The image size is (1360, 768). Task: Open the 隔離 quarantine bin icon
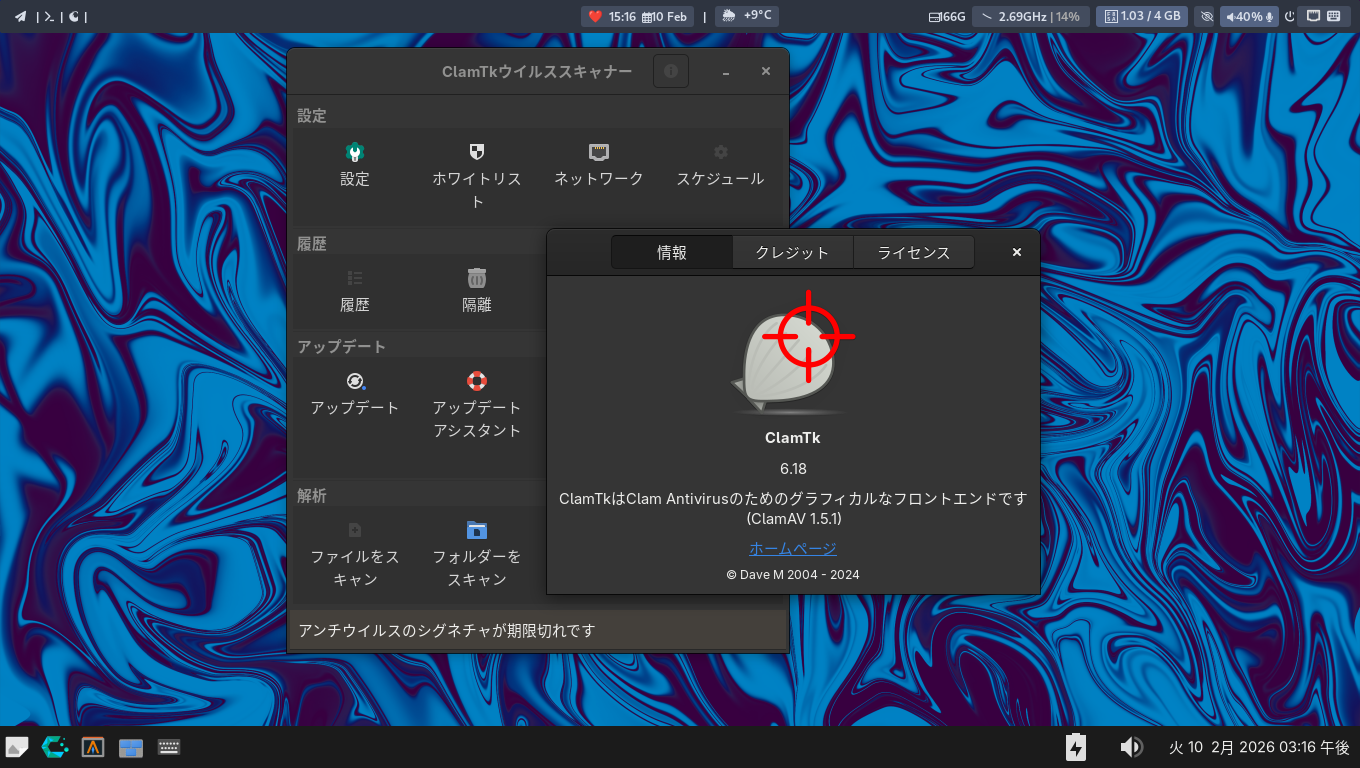477,278
